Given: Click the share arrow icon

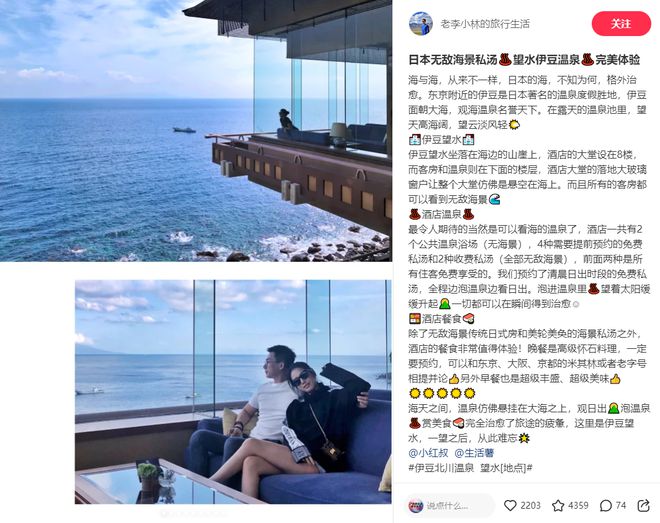Looking at the screenshot, I should pyautogui.click(x=644, y=505).
